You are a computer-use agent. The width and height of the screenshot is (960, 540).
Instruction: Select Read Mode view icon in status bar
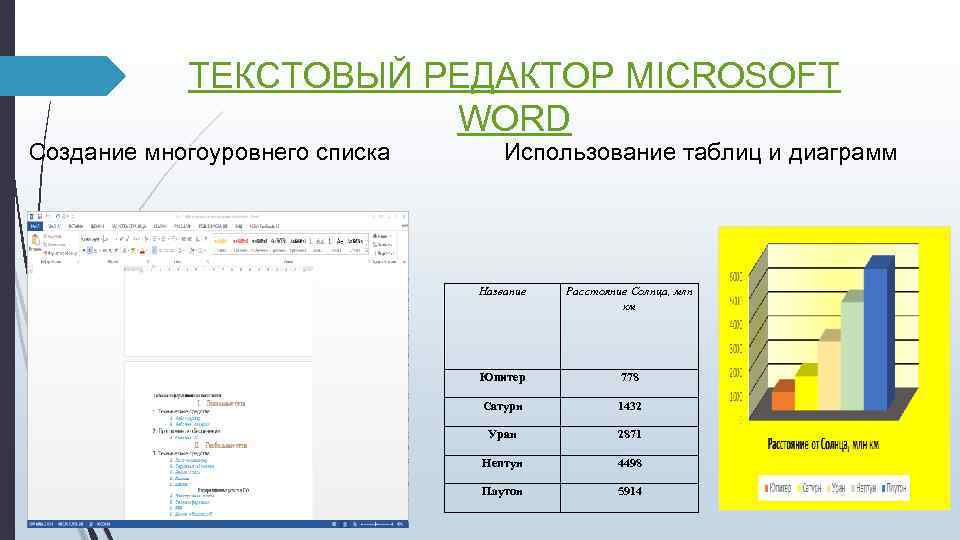click(x=334, y=524)
